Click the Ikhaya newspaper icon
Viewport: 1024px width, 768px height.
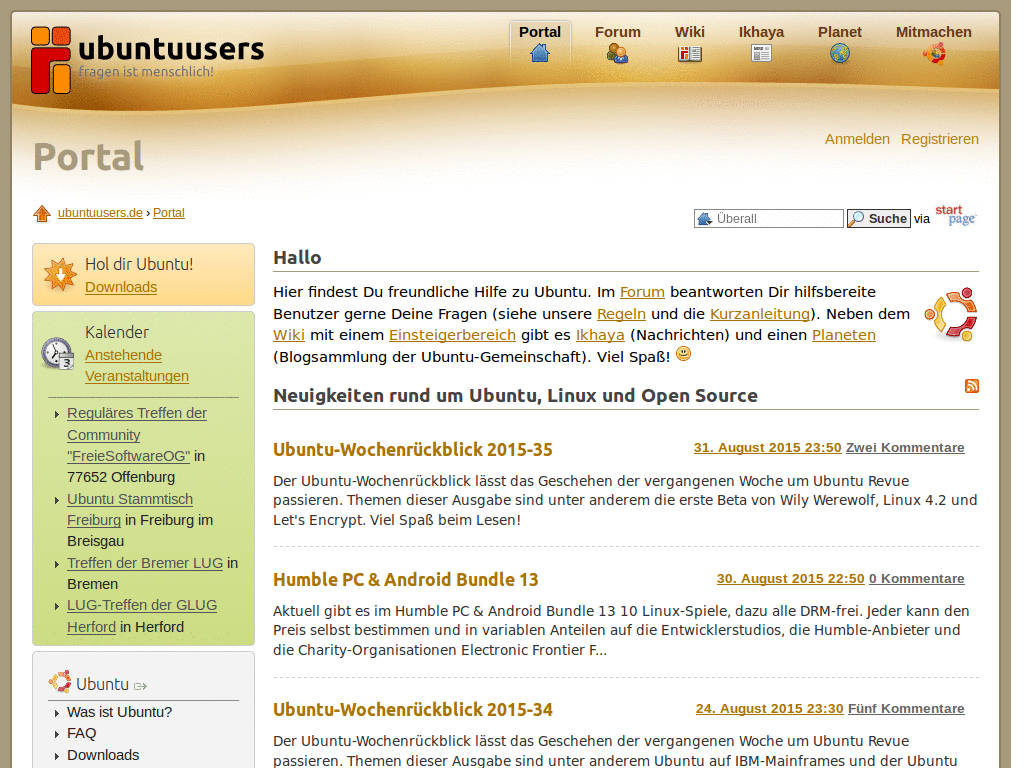pyautogui.click(x=761, y=54)
